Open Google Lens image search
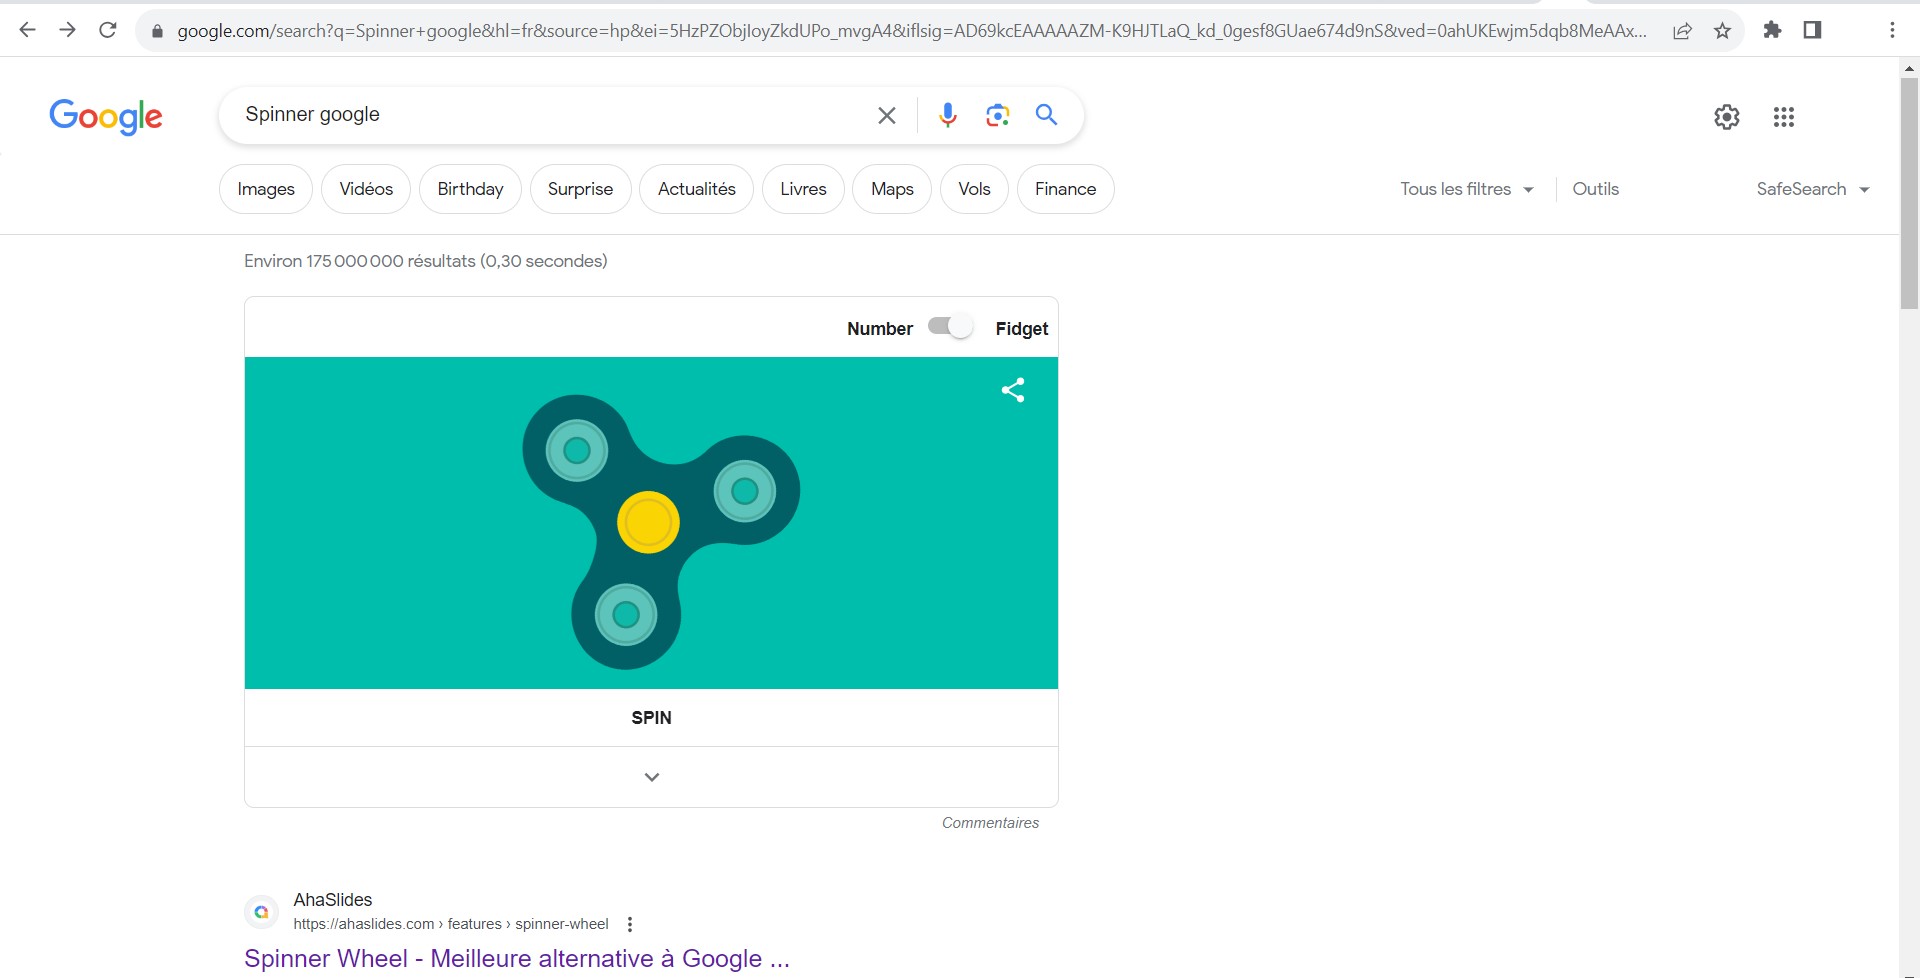The width and height of the screenshot is (1920, 978). click(x=997, y=115)
